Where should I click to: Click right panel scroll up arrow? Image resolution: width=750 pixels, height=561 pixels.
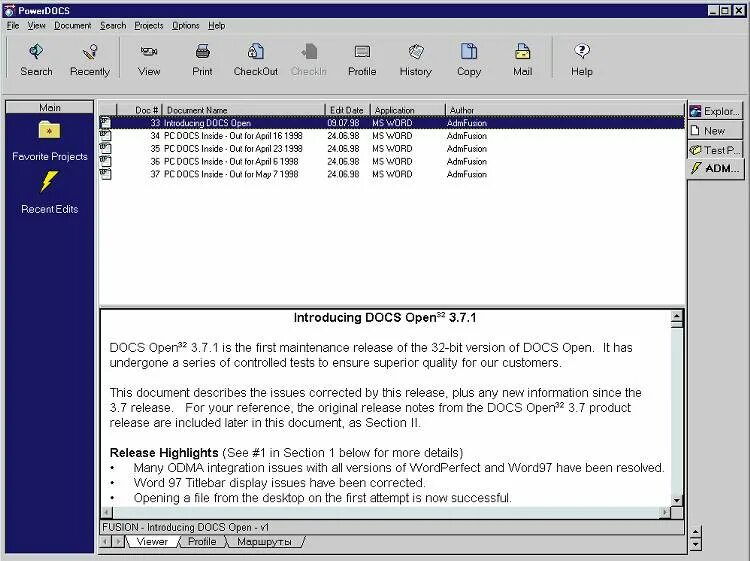pos(695,532)
